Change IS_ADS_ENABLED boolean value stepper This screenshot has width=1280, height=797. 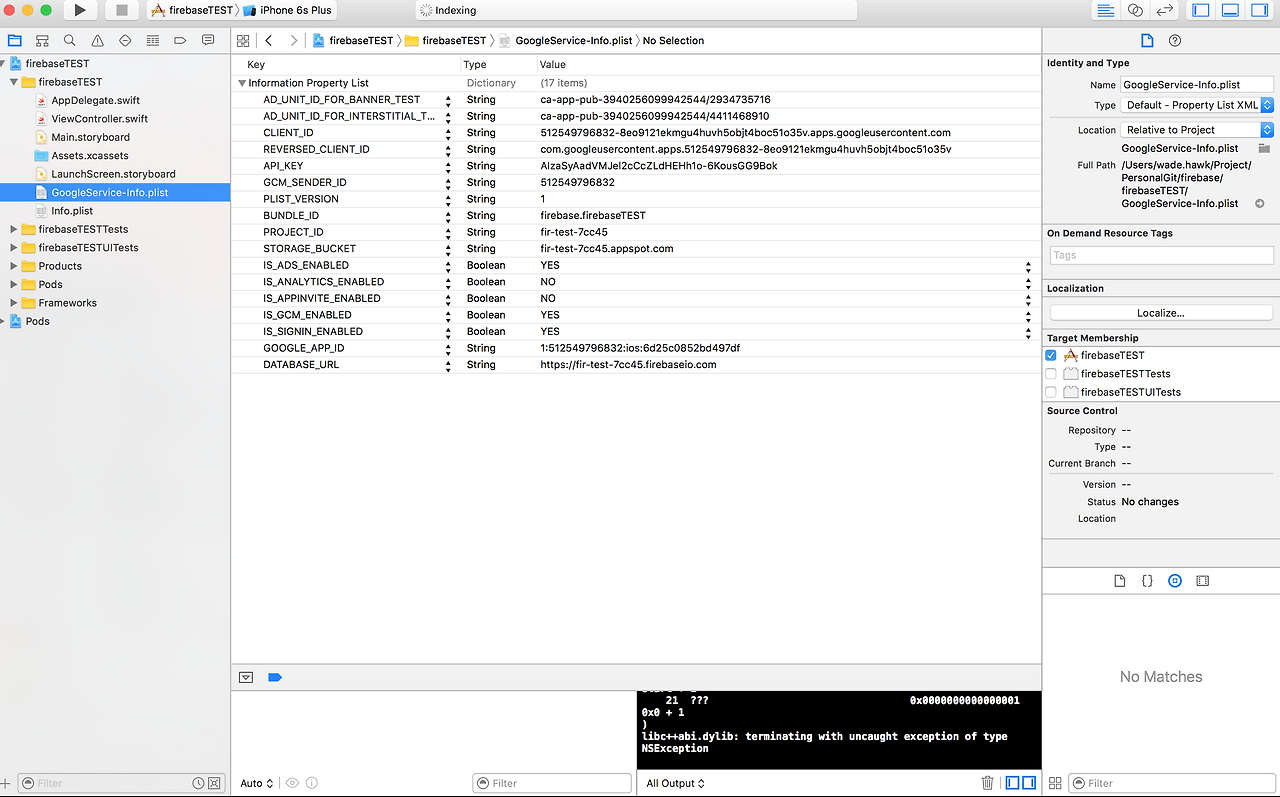click(x=1028, y=266)
